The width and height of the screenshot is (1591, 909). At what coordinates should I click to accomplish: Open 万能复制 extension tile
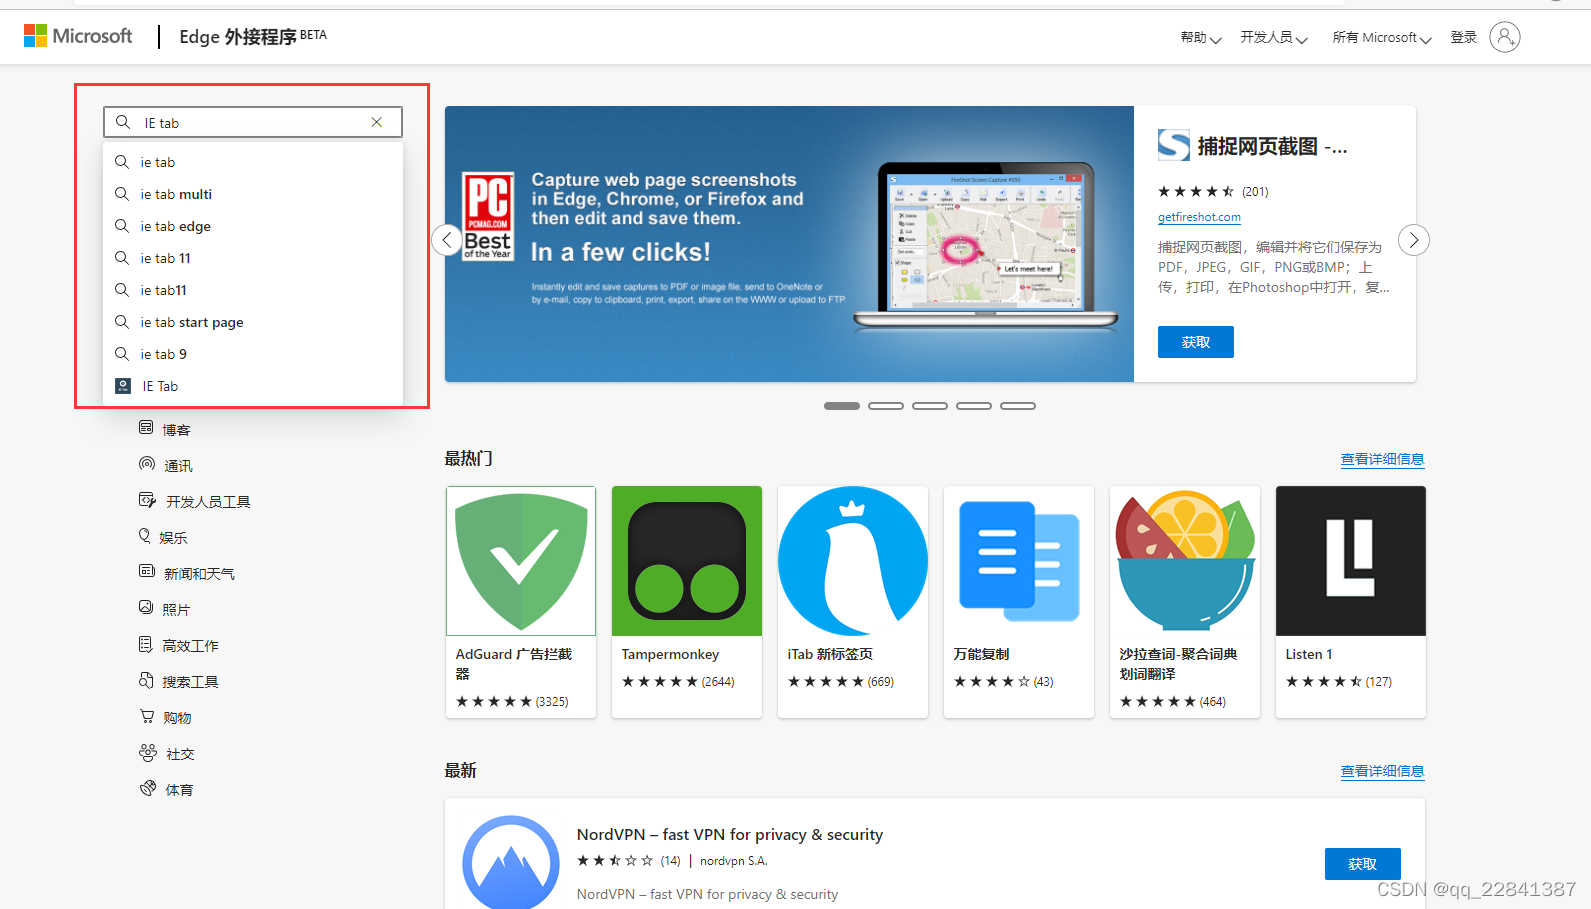(x=1019, y=602)
